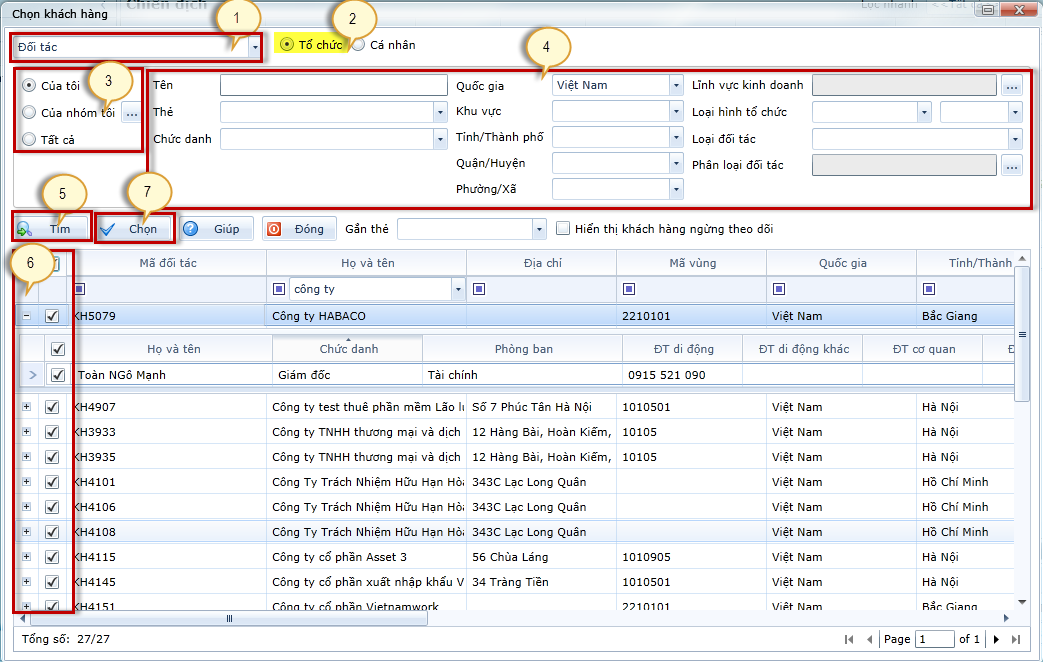This screenshot has width=1043, height=662.
Task: Enable Hiển thị khách hàng ngừng theo dõi
Action: [563, 229]
